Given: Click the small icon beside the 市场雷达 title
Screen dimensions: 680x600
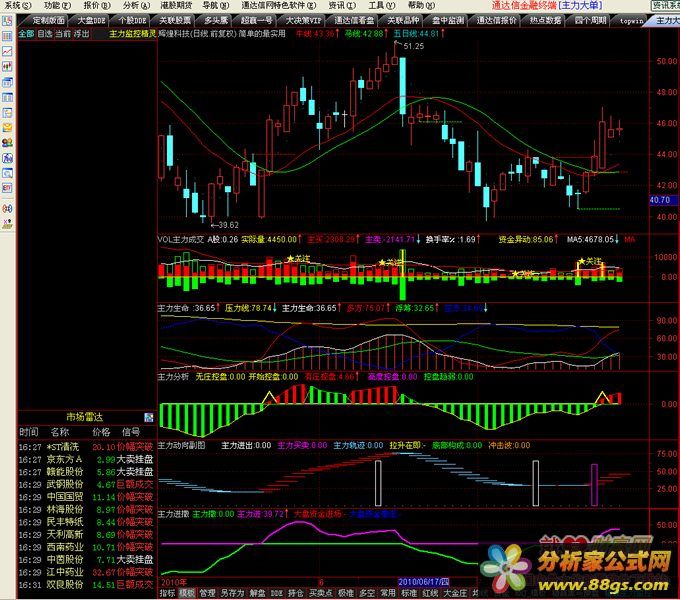Looking at the screenshot, I should [x=149, y=417].
